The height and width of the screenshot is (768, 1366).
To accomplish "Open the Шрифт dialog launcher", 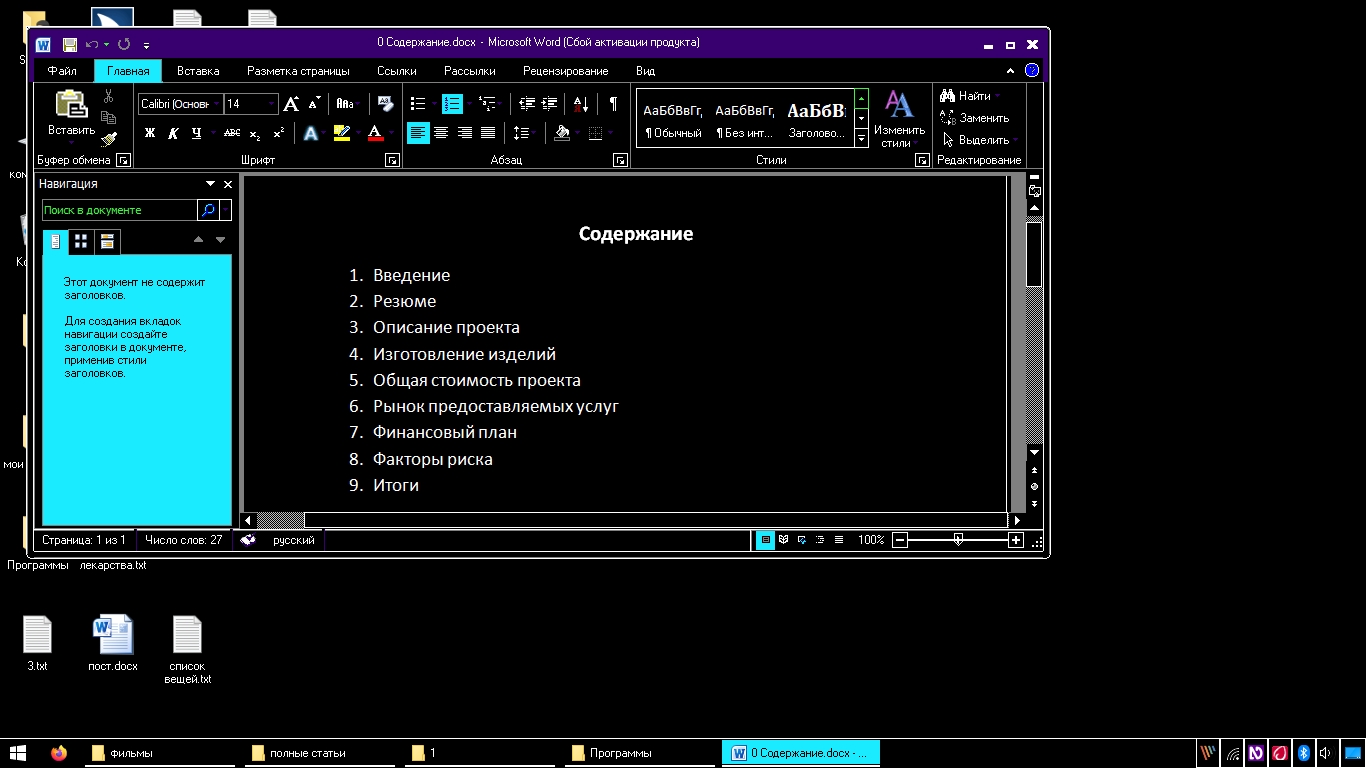I will (x=392, y=160).
